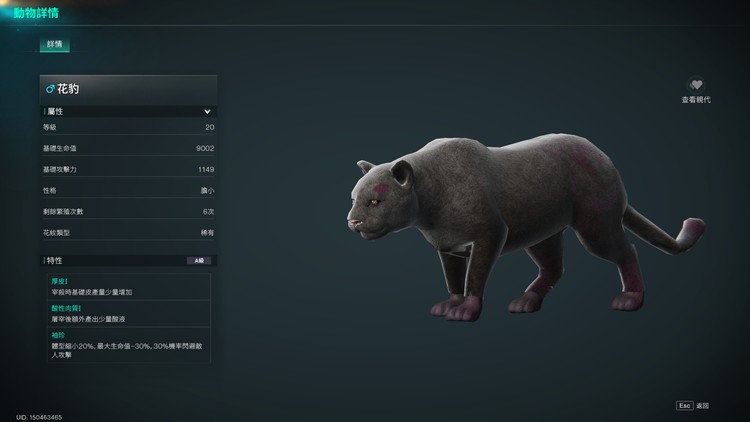Click the 基礎攻擊力 value 1149
The image size is (750, 422).
[x=206, y=169]
